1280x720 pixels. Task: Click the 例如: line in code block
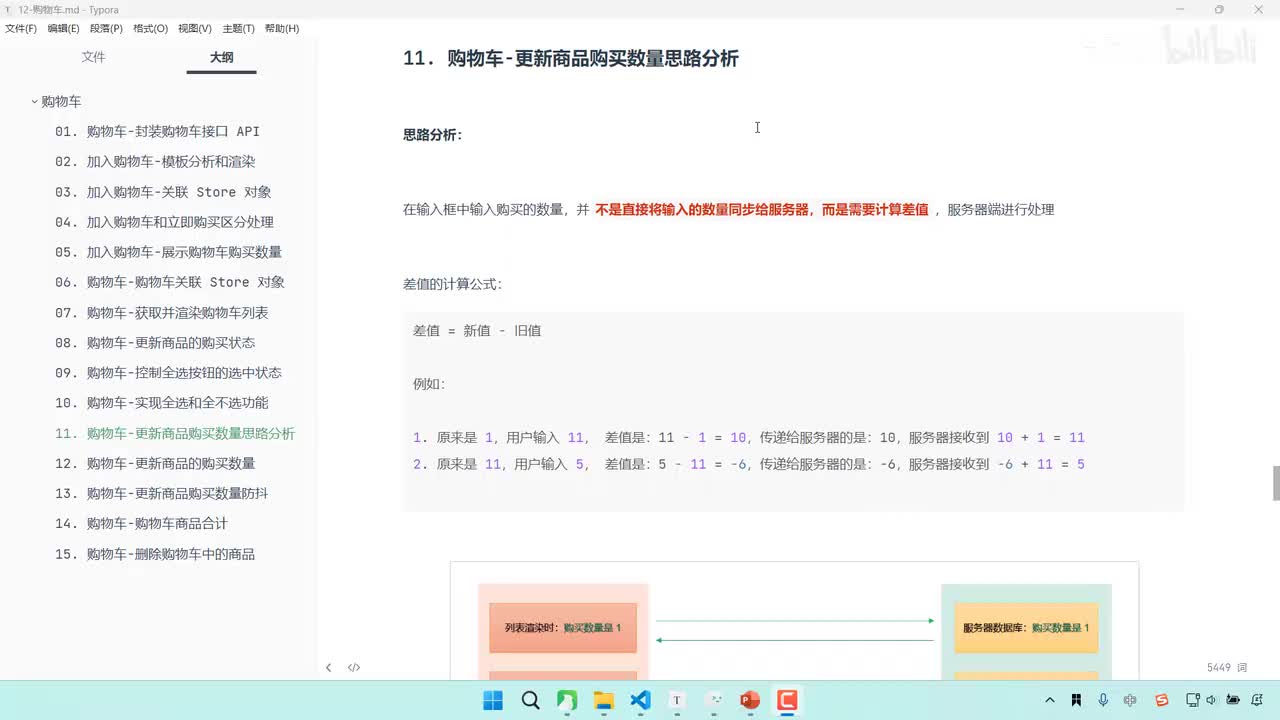coord(430,384)
